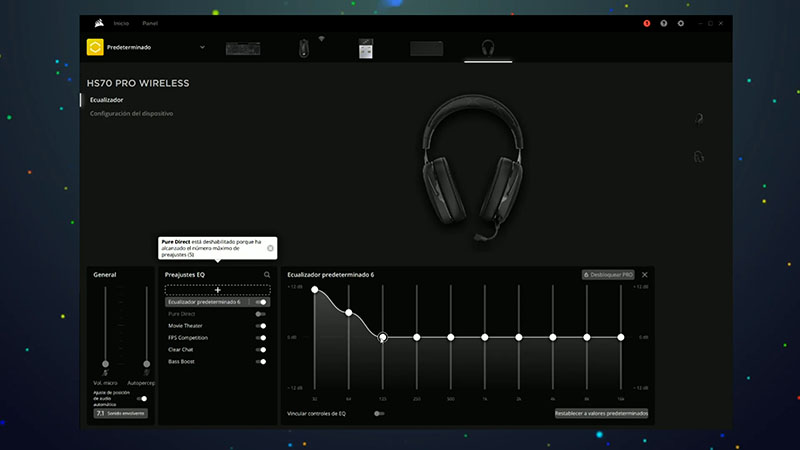Click the Corsair sails logo
This screenshot has width=800, height=450.
(x=99, y=23)
